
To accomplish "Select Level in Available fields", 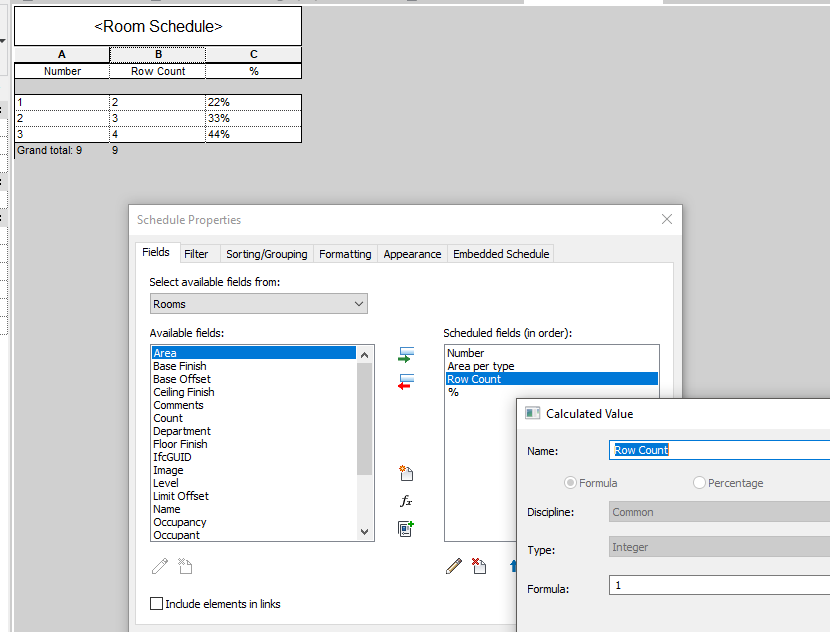I will pos(254,483).
